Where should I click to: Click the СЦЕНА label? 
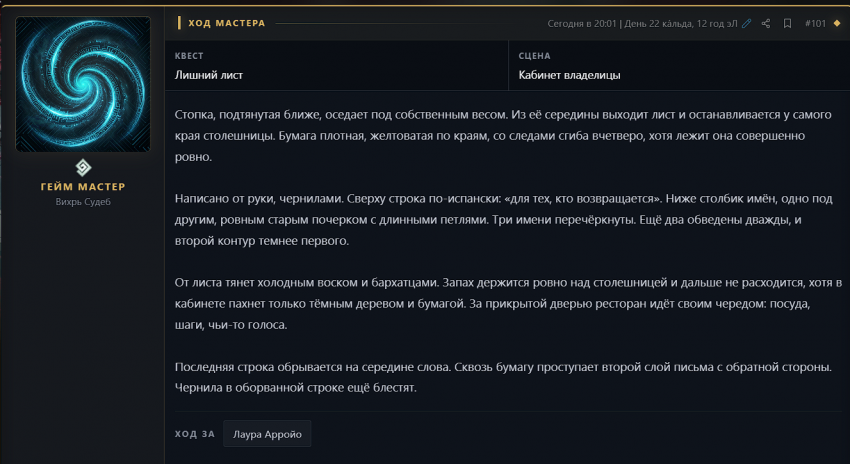(534, 56)
